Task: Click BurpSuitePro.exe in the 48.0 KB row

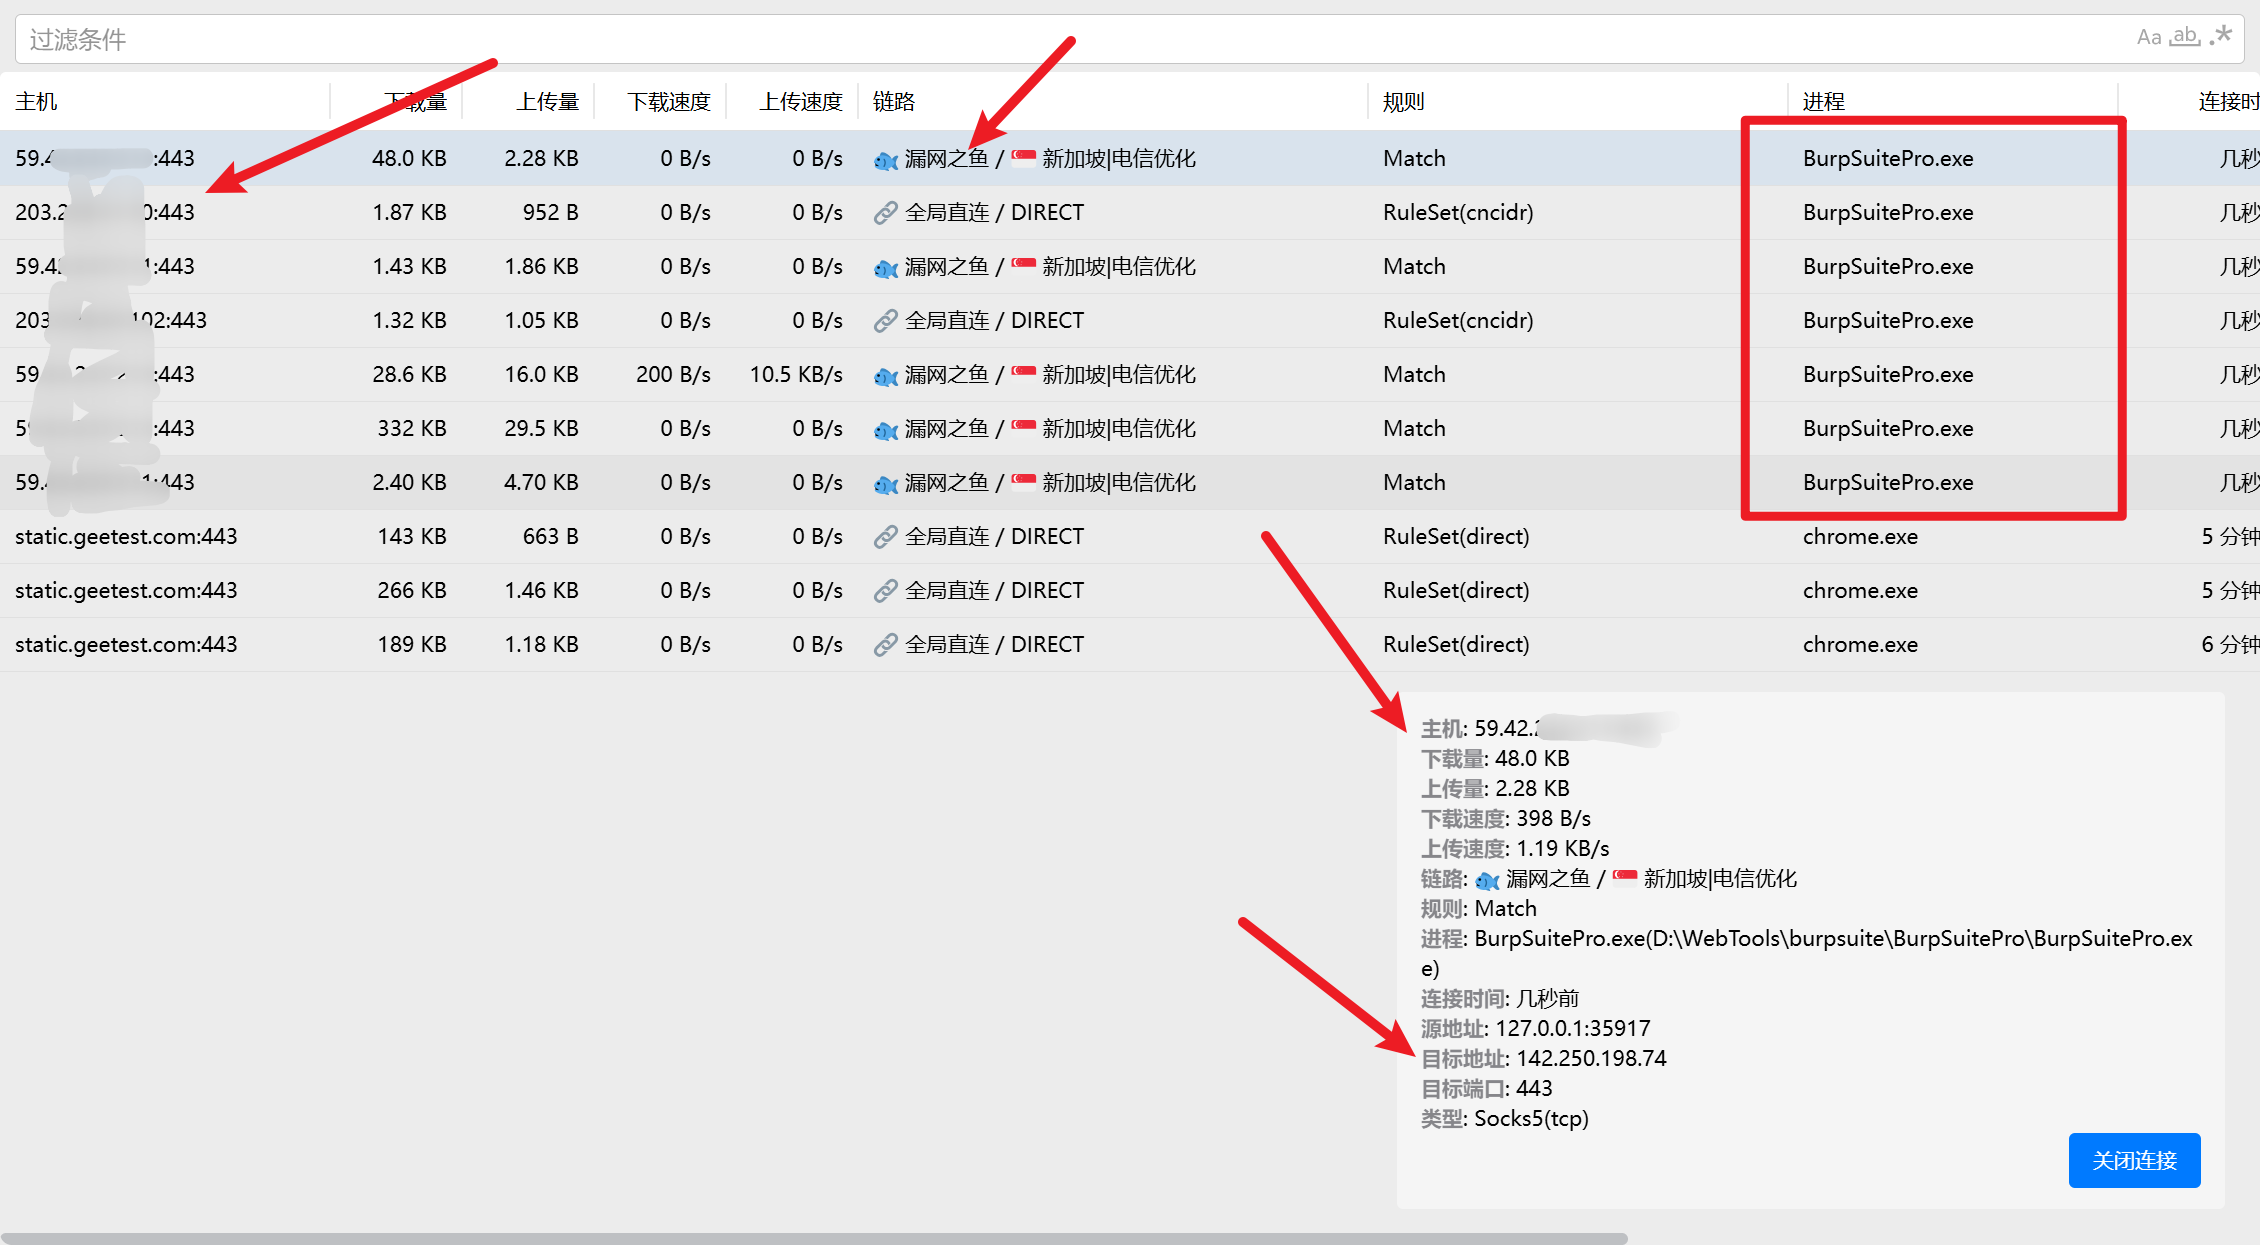Action: (1888, 158)
